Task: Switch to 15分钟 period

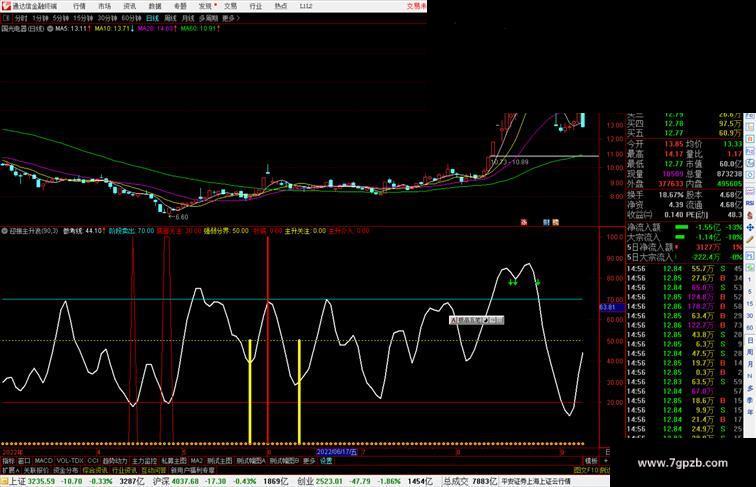Action: tap(83, 18)
